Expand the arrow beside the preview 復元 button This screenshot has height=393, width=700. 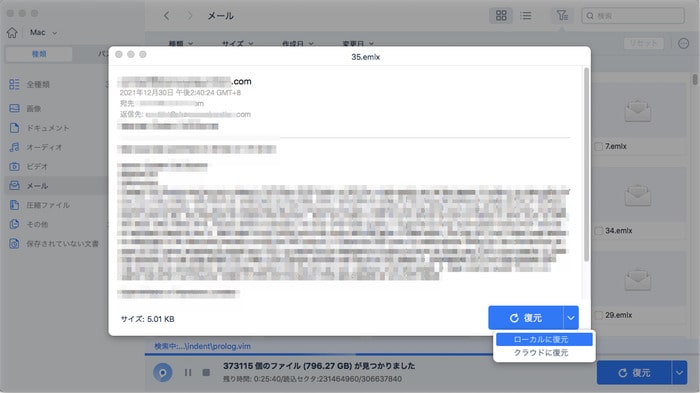click(x=571, y=318)
